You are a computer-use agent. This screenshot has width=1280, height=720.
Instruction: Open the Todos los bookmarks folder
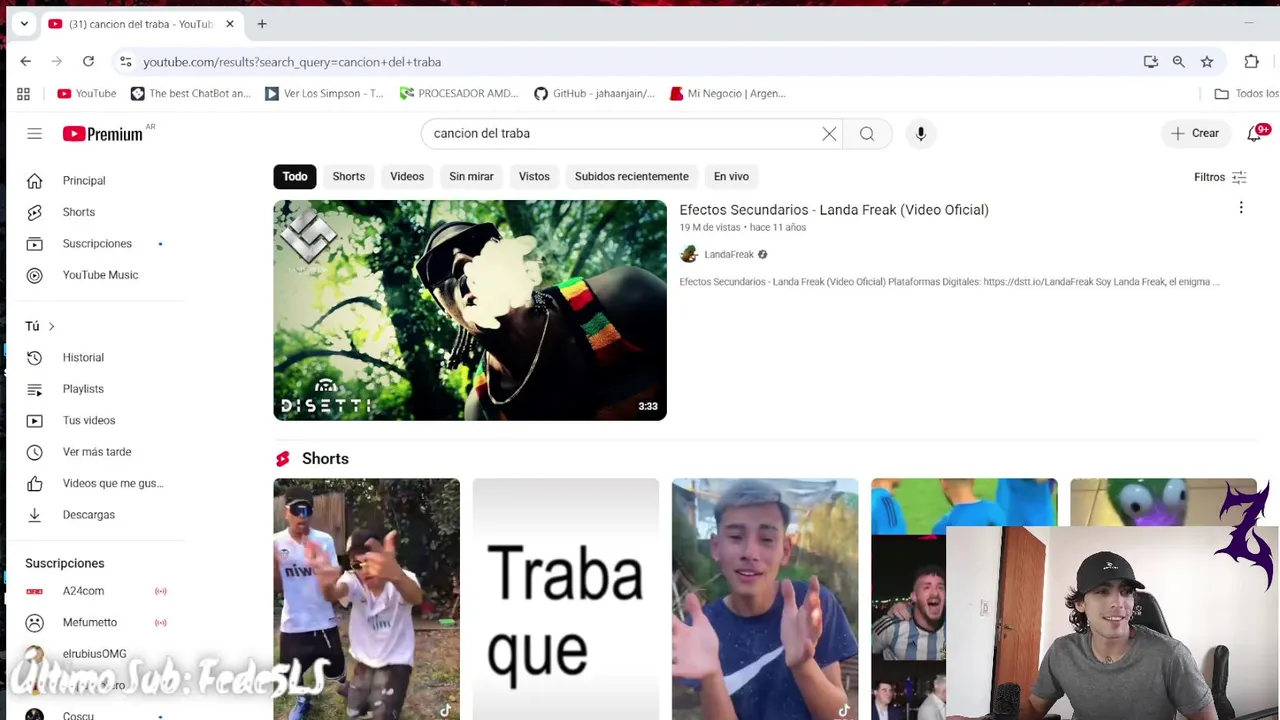click(1246, 94)
